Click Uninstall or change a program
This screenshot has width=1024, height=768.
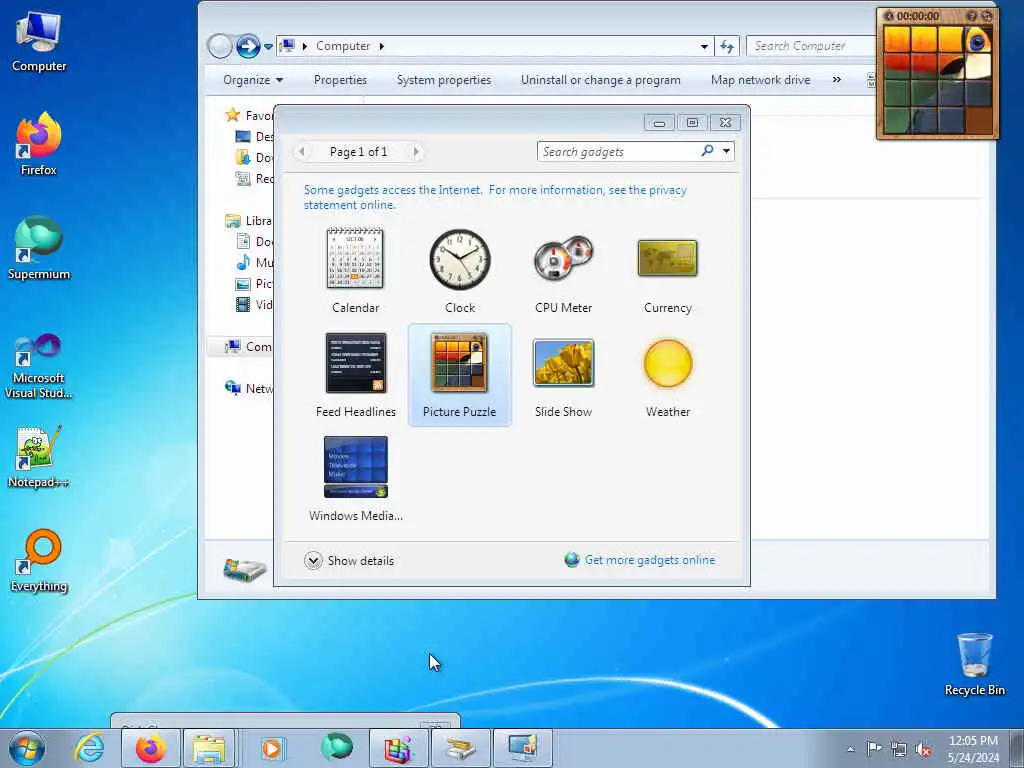(601, 80)
